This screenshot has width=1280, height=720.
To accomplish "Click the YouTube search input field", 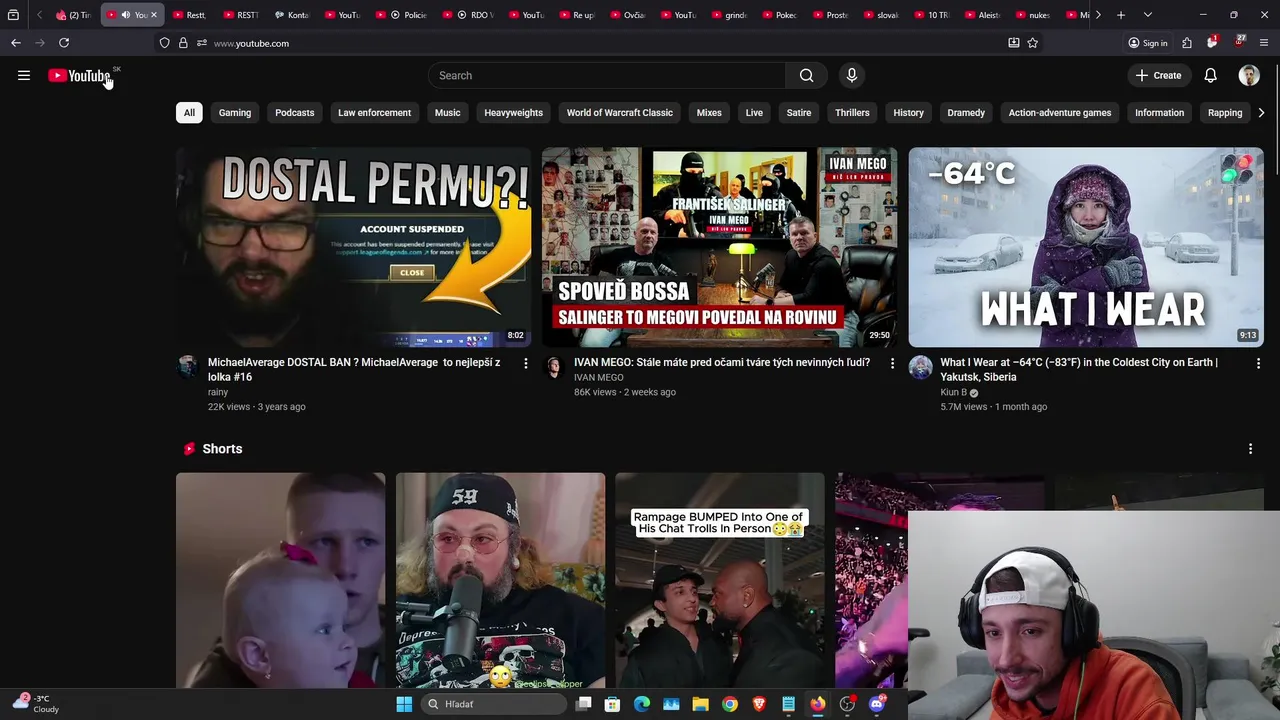I will (x=607, y=75).
